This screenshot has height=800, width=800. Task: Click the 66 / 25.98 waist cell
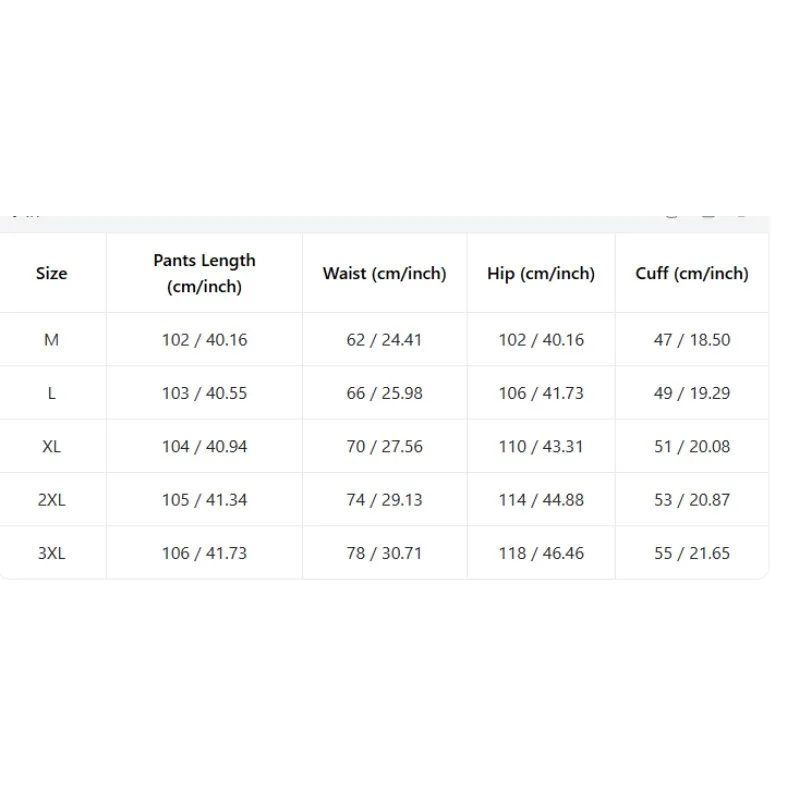point(384,393)
